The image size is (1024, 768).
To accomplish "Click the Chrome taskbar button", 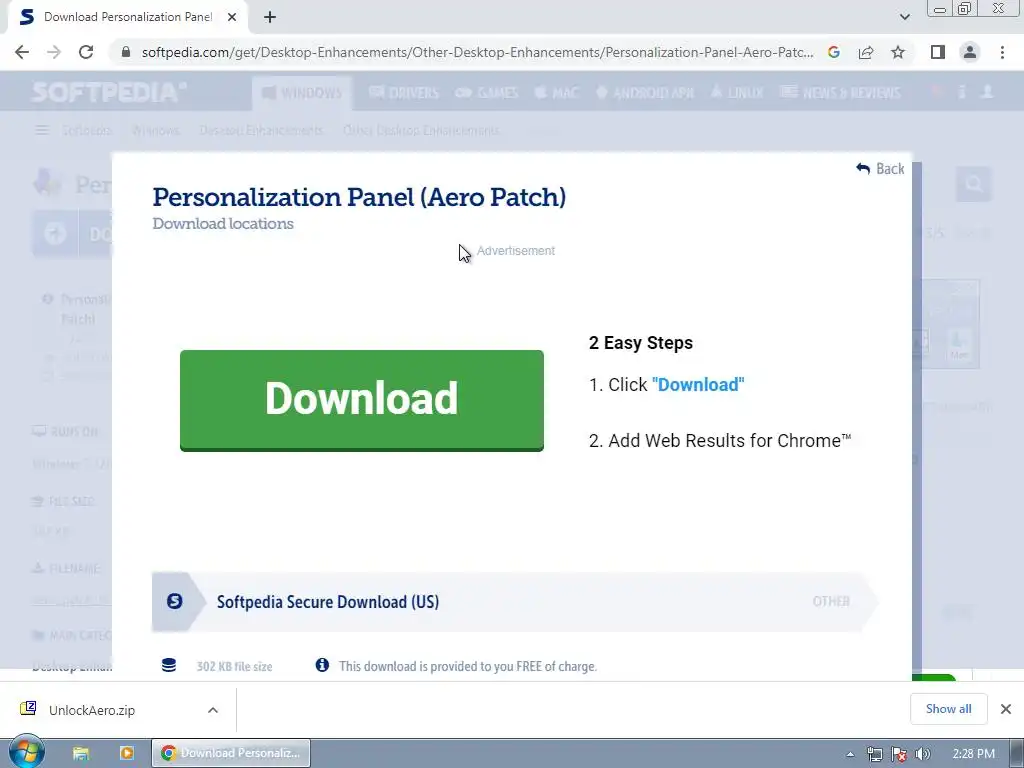I will (231, 753).
